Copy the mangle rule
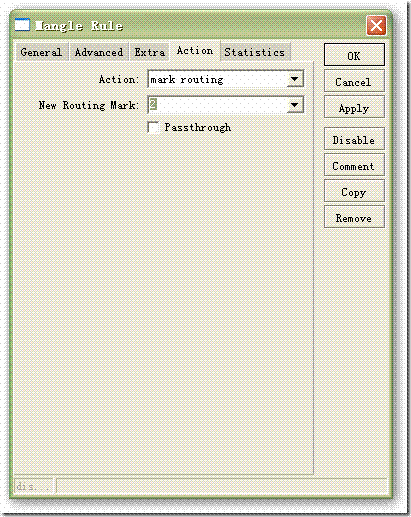411x517 pixels. coord(354,191)
